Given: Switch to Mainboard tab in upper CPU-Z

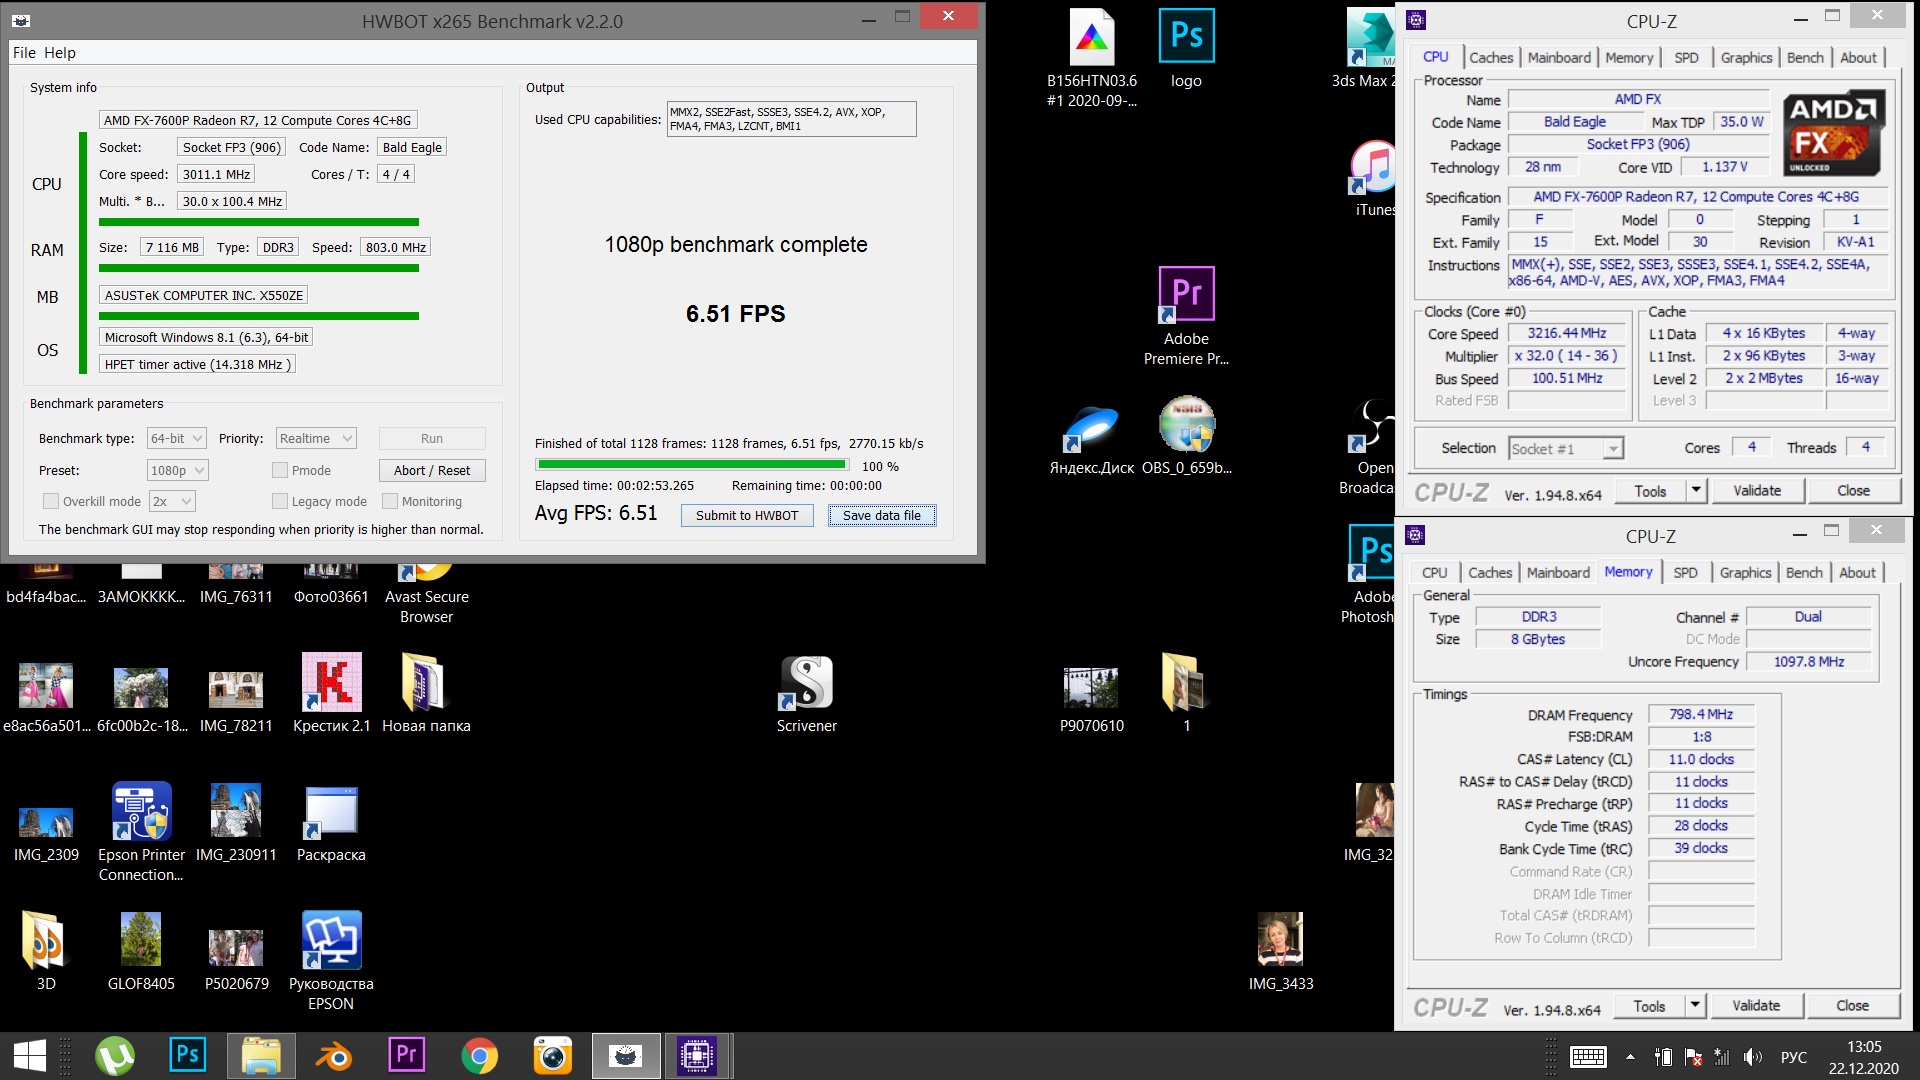Looking at the screenshot, I should tap(1559, 58).
